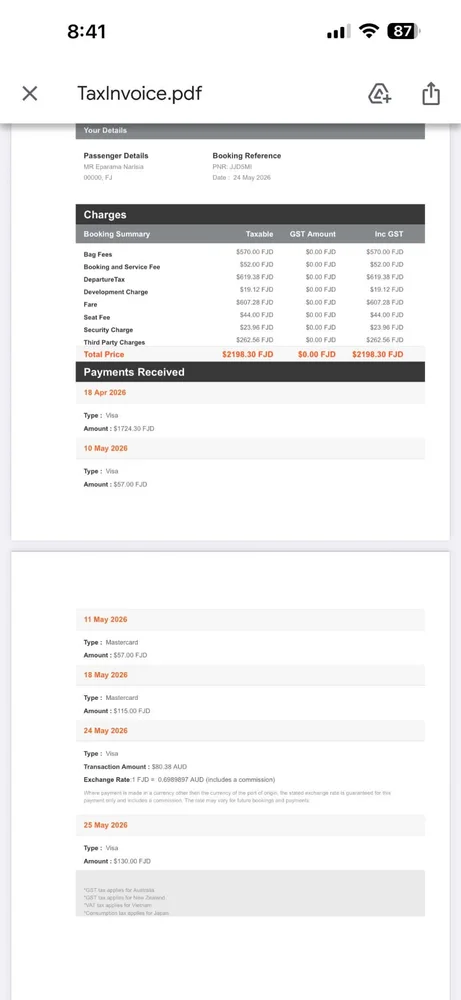The image size is (461, 1000).
Task: Tap the 10 May 2026 payment entry
Action: [x=250, y=448]
